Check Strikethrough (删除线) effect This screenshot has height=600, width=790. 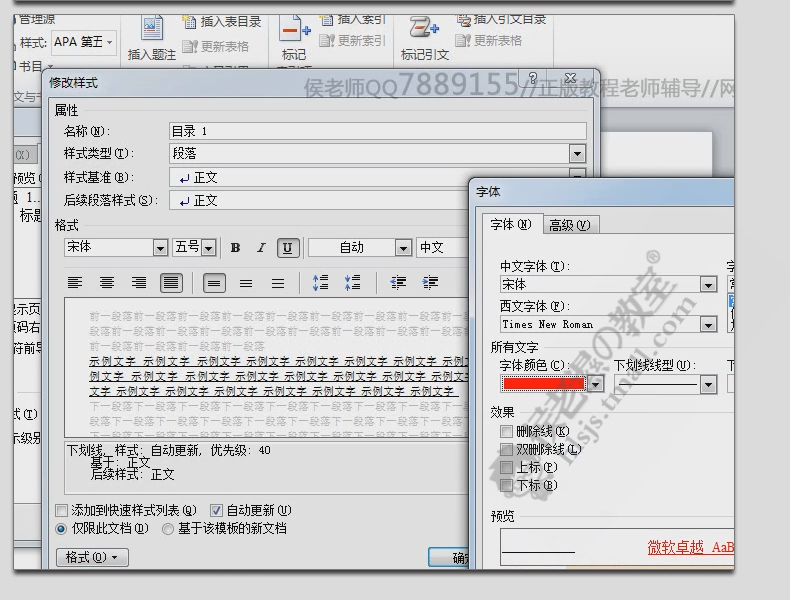click(506, 432)
